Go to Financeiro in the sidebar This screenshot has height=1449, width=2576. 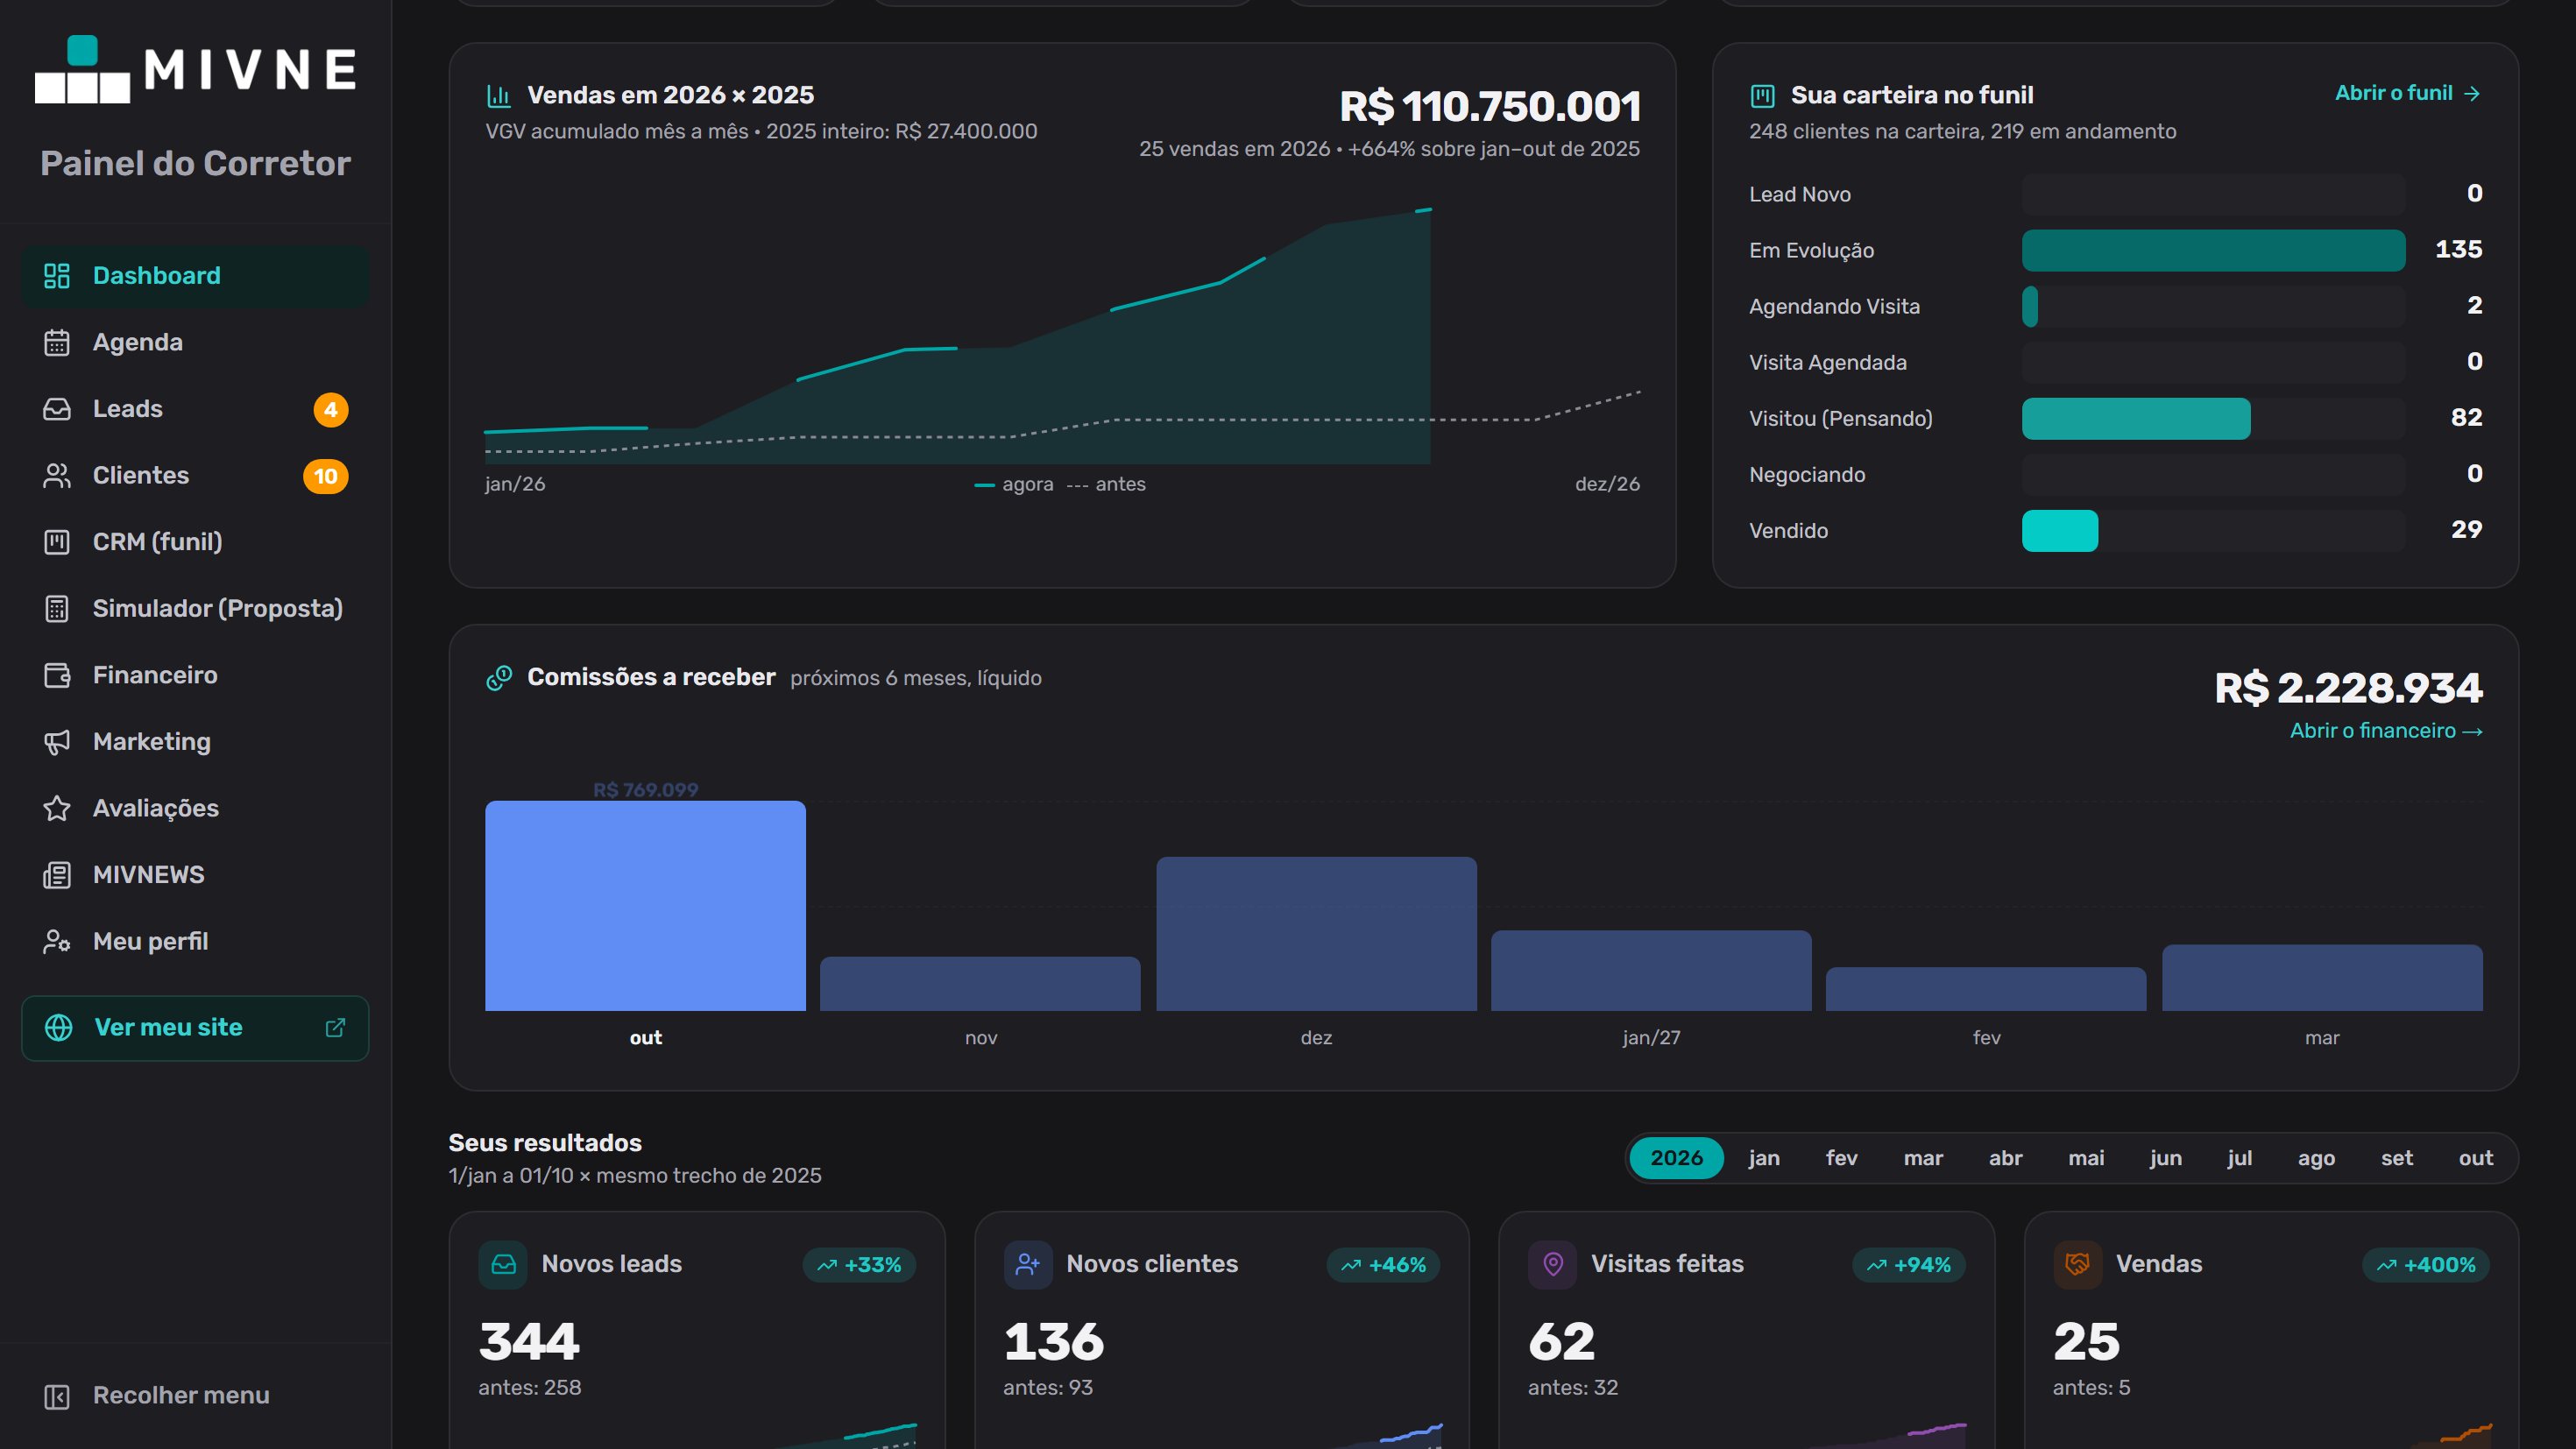point(195,676)
